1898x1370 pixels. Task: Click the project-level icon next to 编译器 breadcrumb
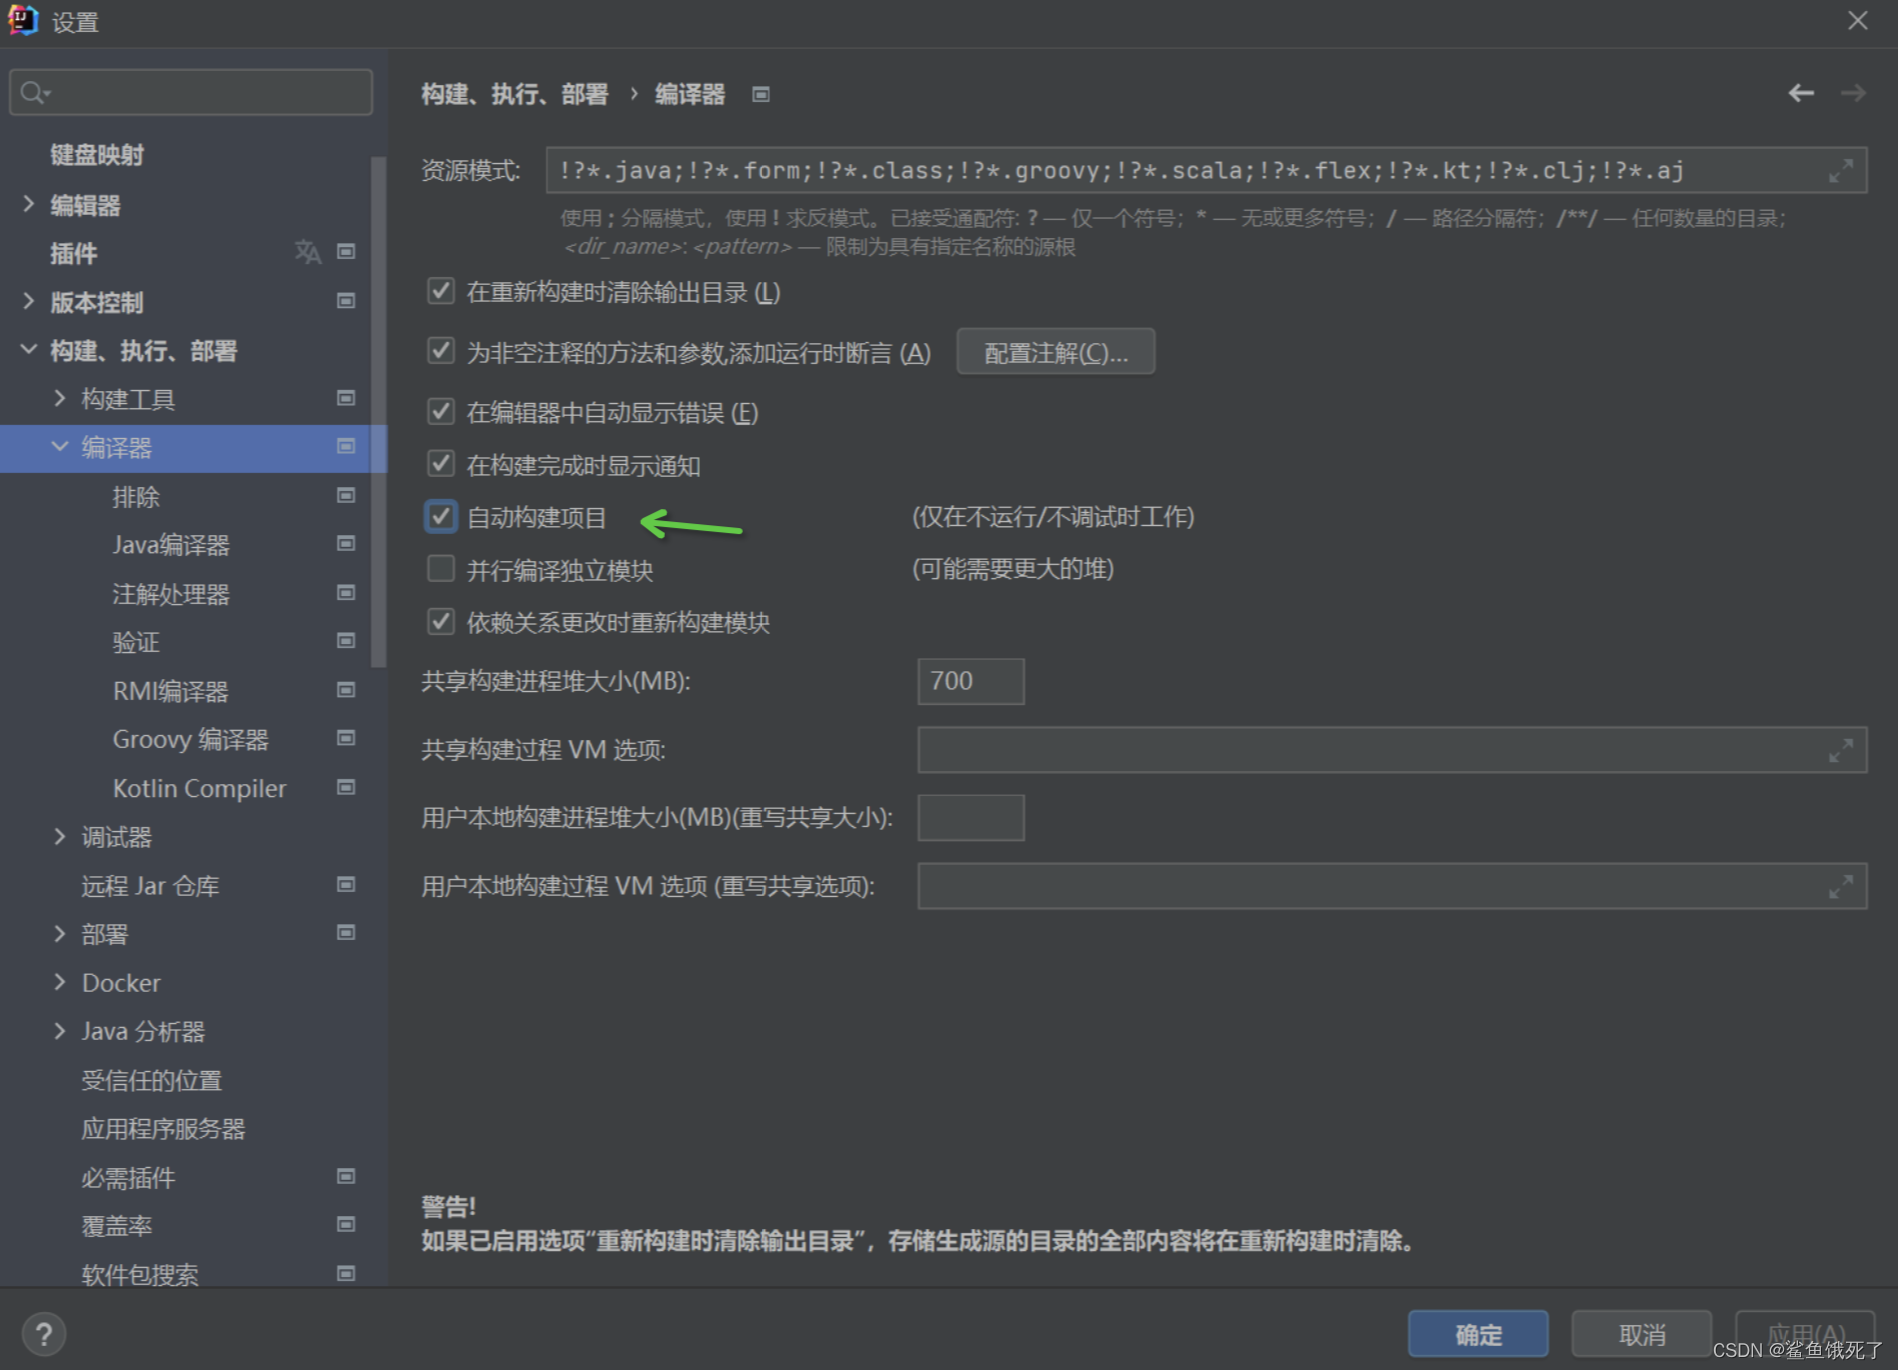tap(761, 94)
